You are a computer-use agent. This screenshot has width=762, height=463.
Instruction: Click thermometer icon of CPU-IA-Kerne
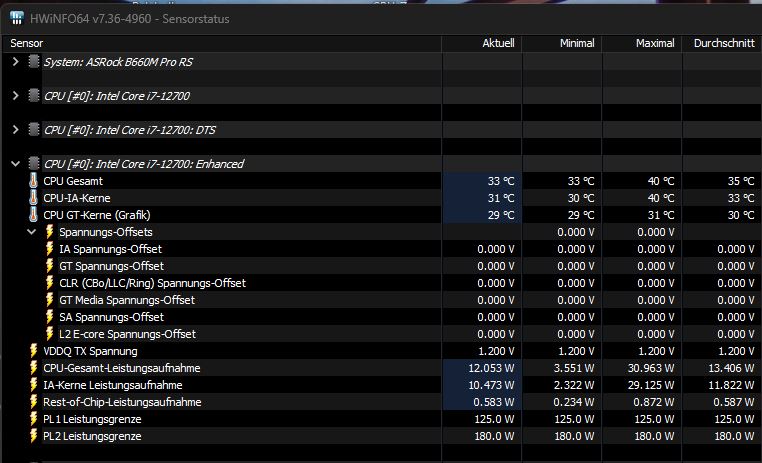33,198
